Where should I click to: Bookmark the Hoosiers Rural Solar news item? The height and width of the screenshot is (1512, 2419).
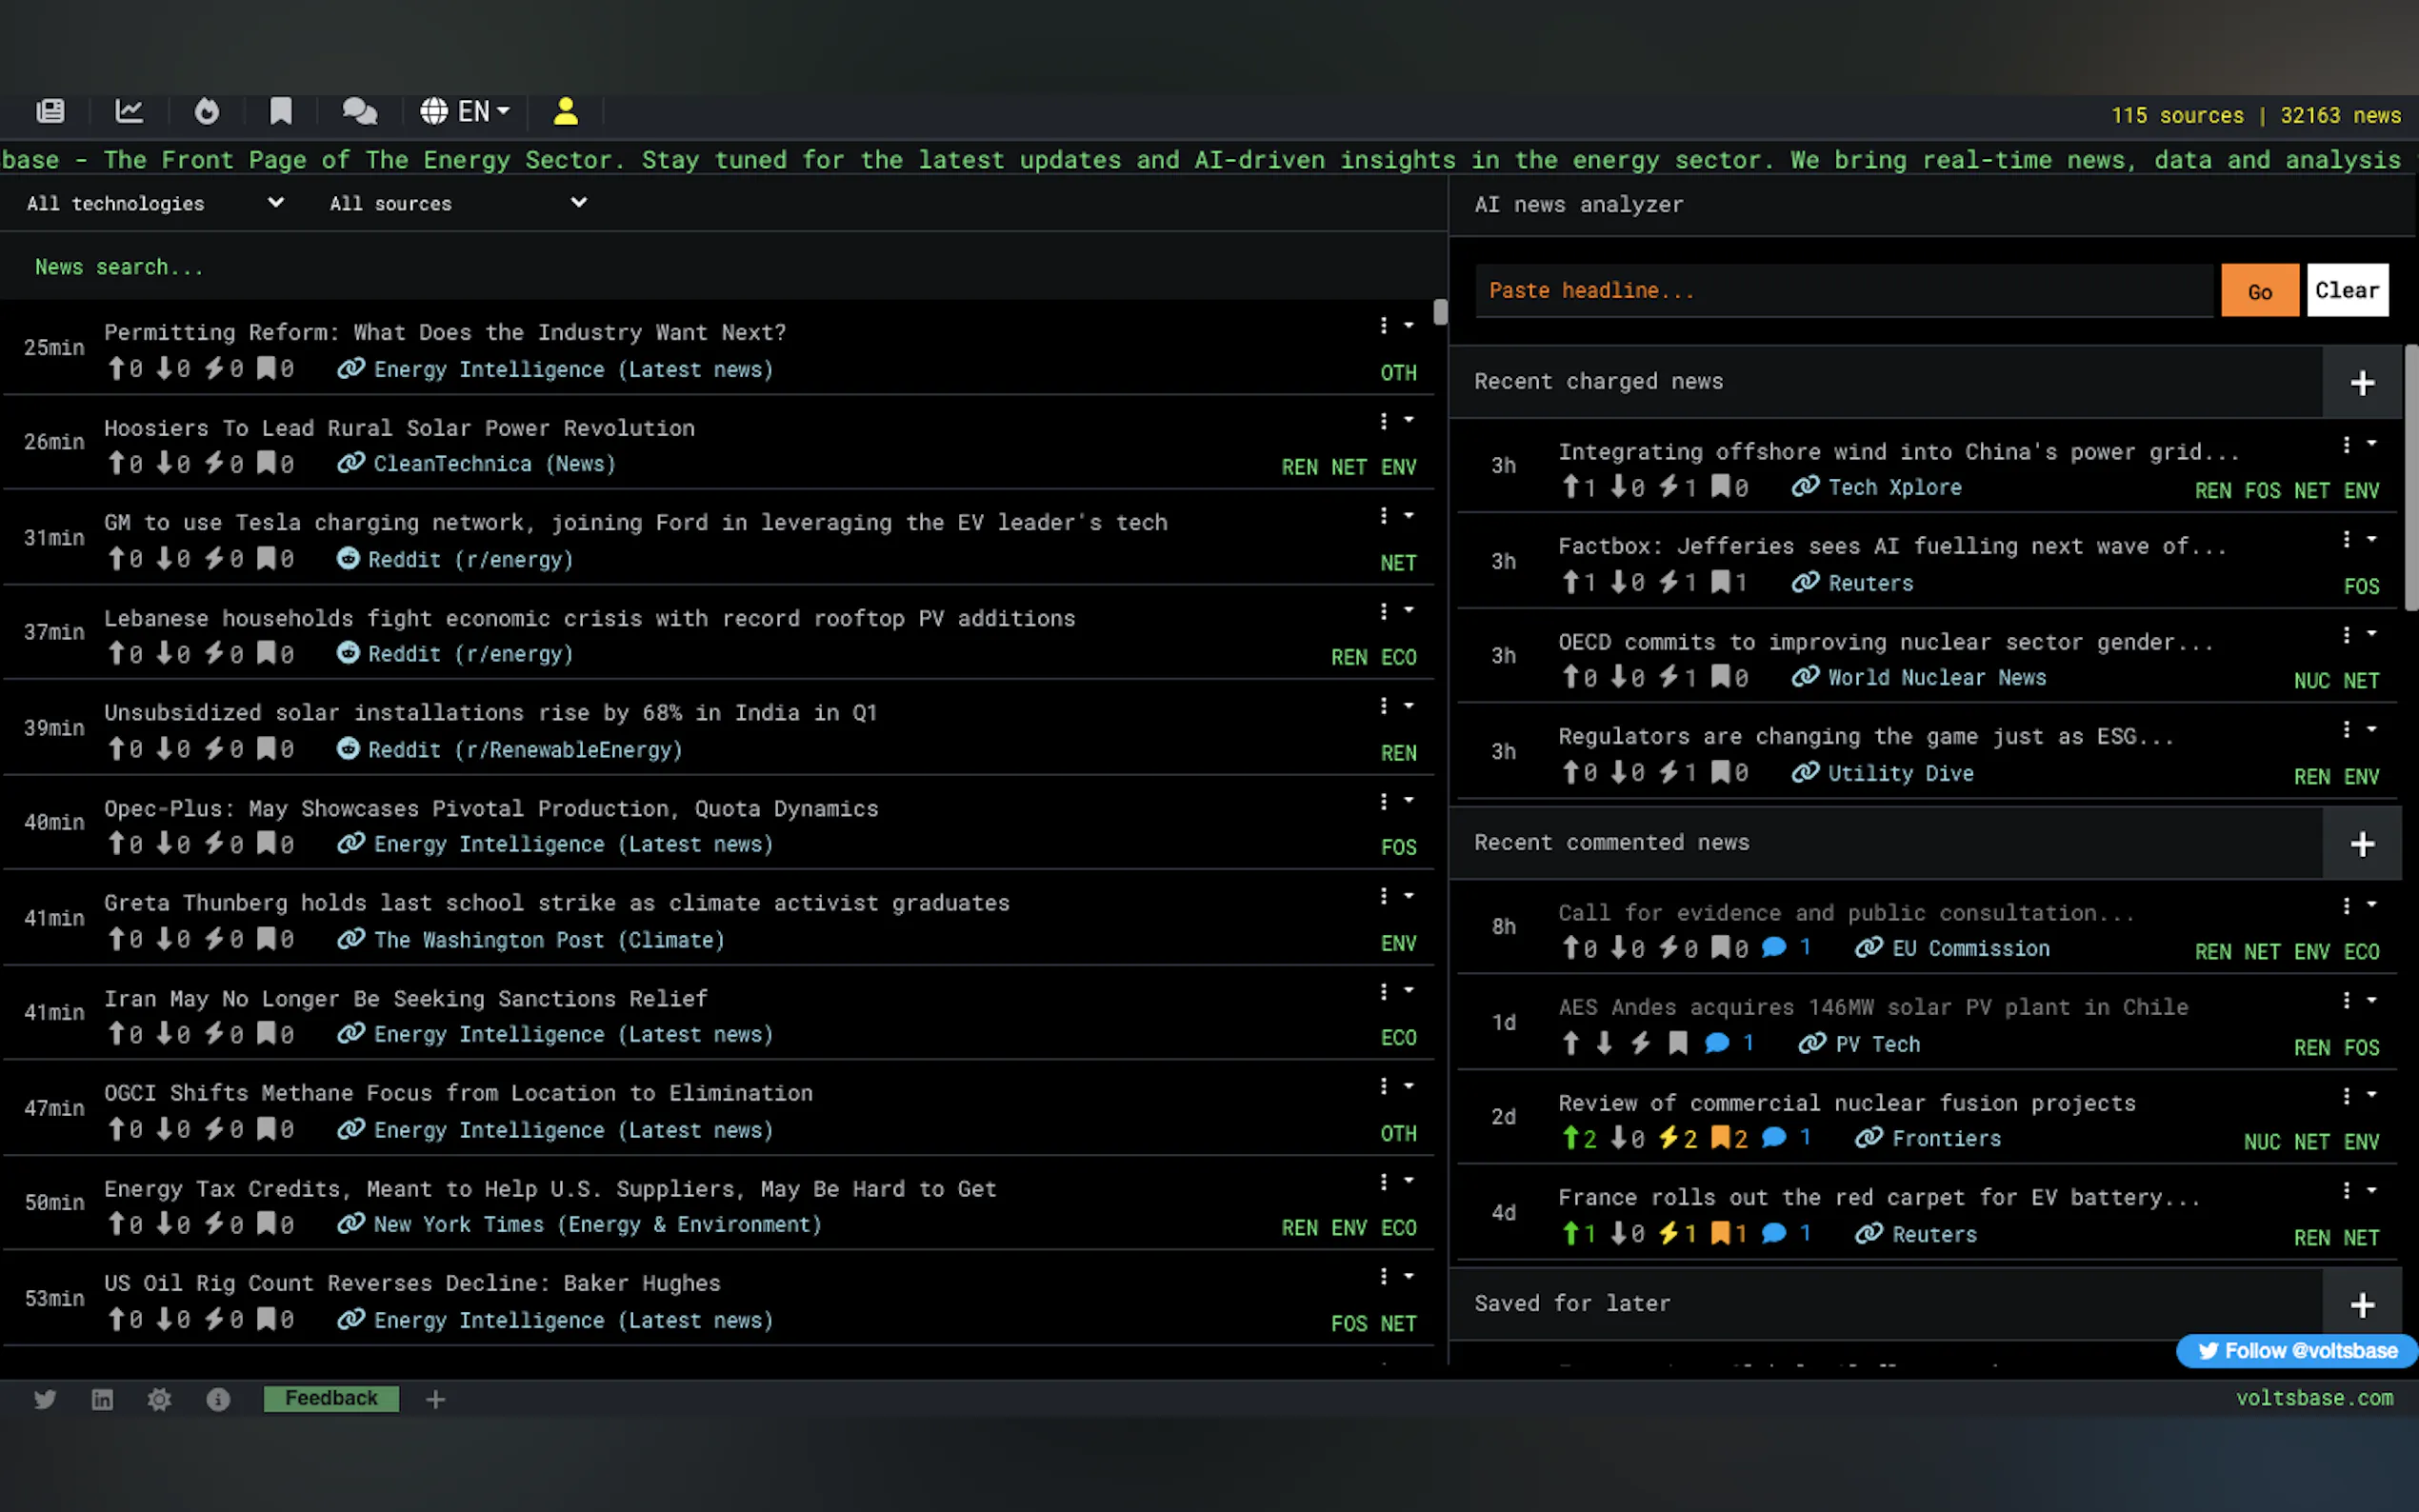tap(266, 464)
